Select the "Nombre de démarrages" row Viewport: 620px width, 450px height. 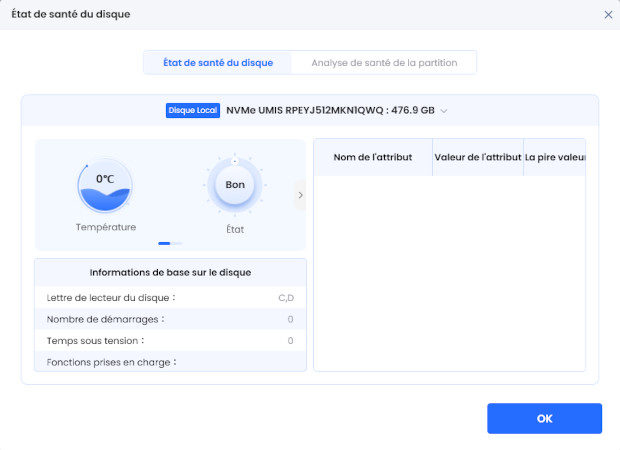[x=170, y=319]
